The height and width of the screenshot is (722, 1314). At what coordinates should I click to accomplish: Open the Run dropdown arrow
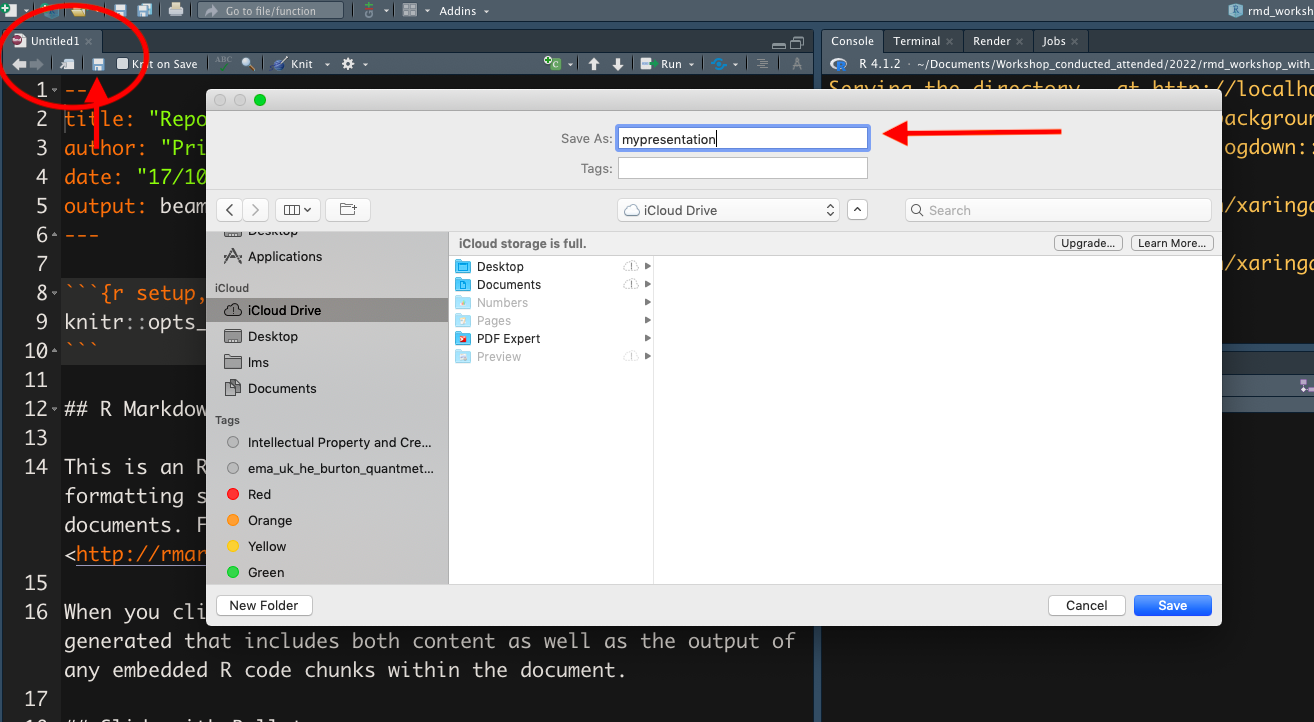click(692, 65)
